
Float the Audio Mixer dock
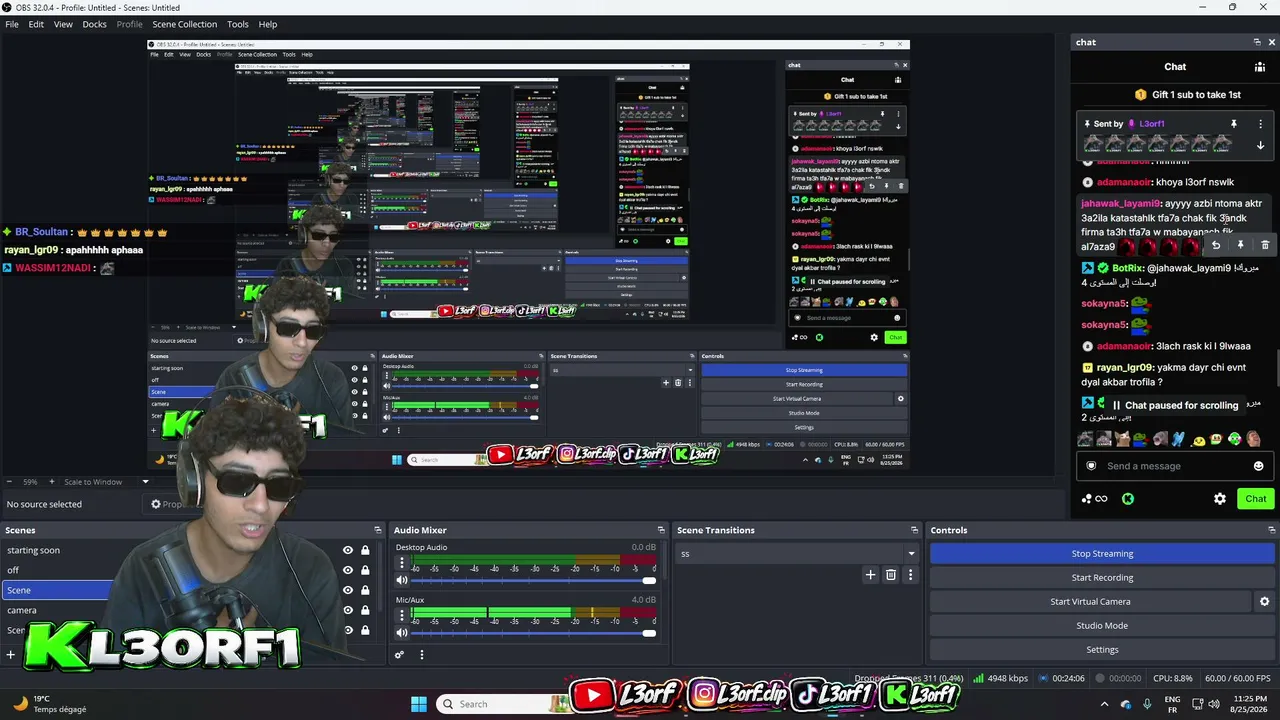pos(661,530)
